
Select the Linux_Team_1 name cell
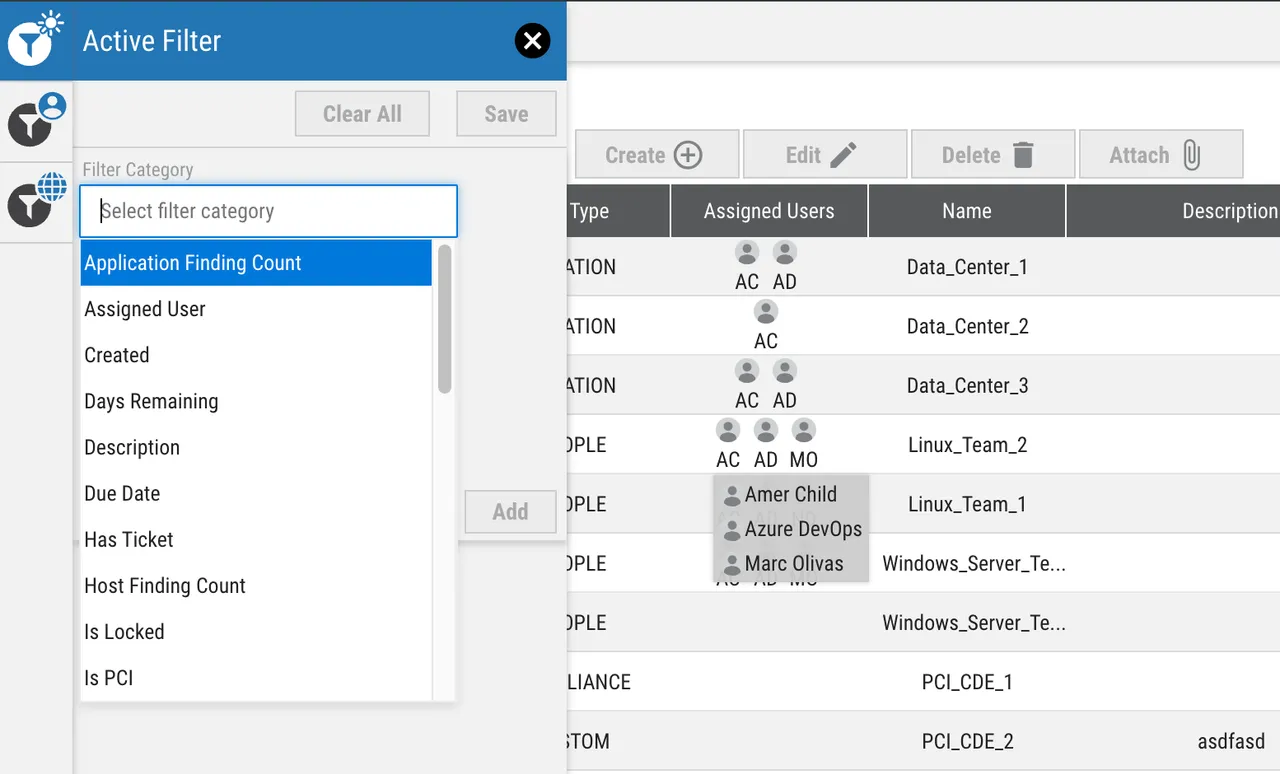tap(967, 504)
